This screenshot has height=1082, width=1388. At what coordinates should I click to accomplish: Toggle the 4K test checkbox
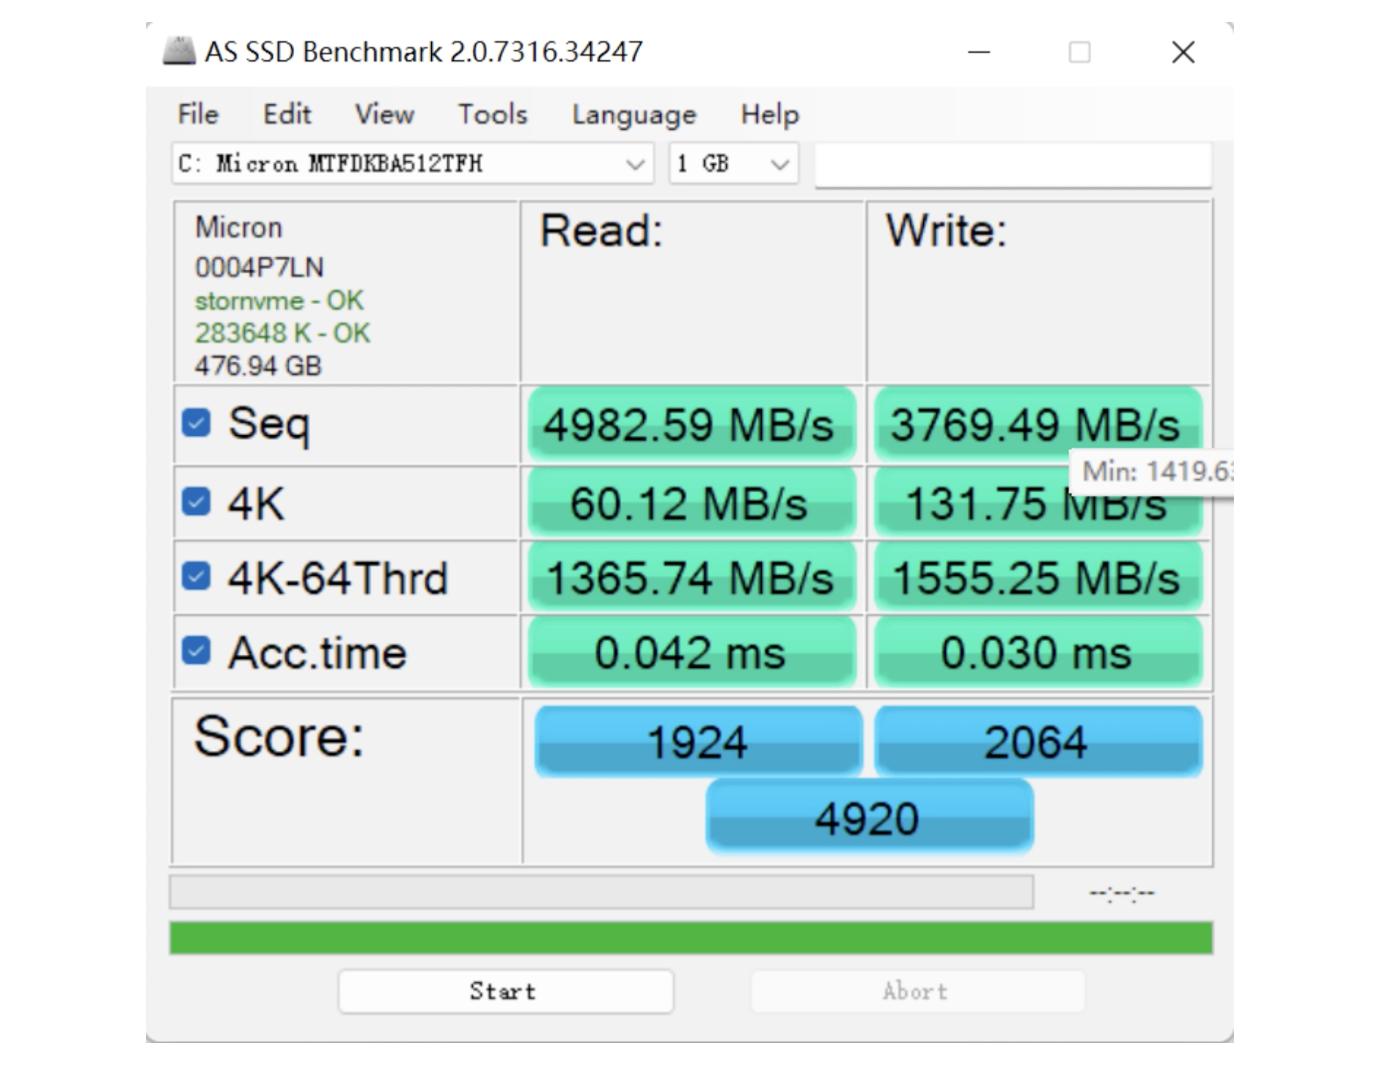[196, 501]
